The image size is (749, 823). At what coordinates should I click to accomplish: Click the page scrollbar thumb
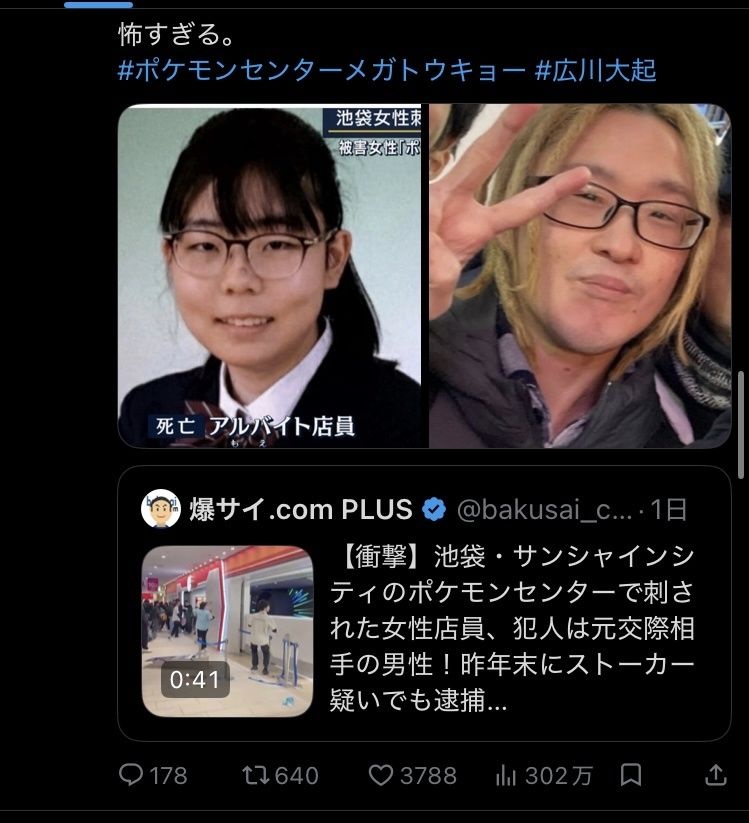click(741, 425)
